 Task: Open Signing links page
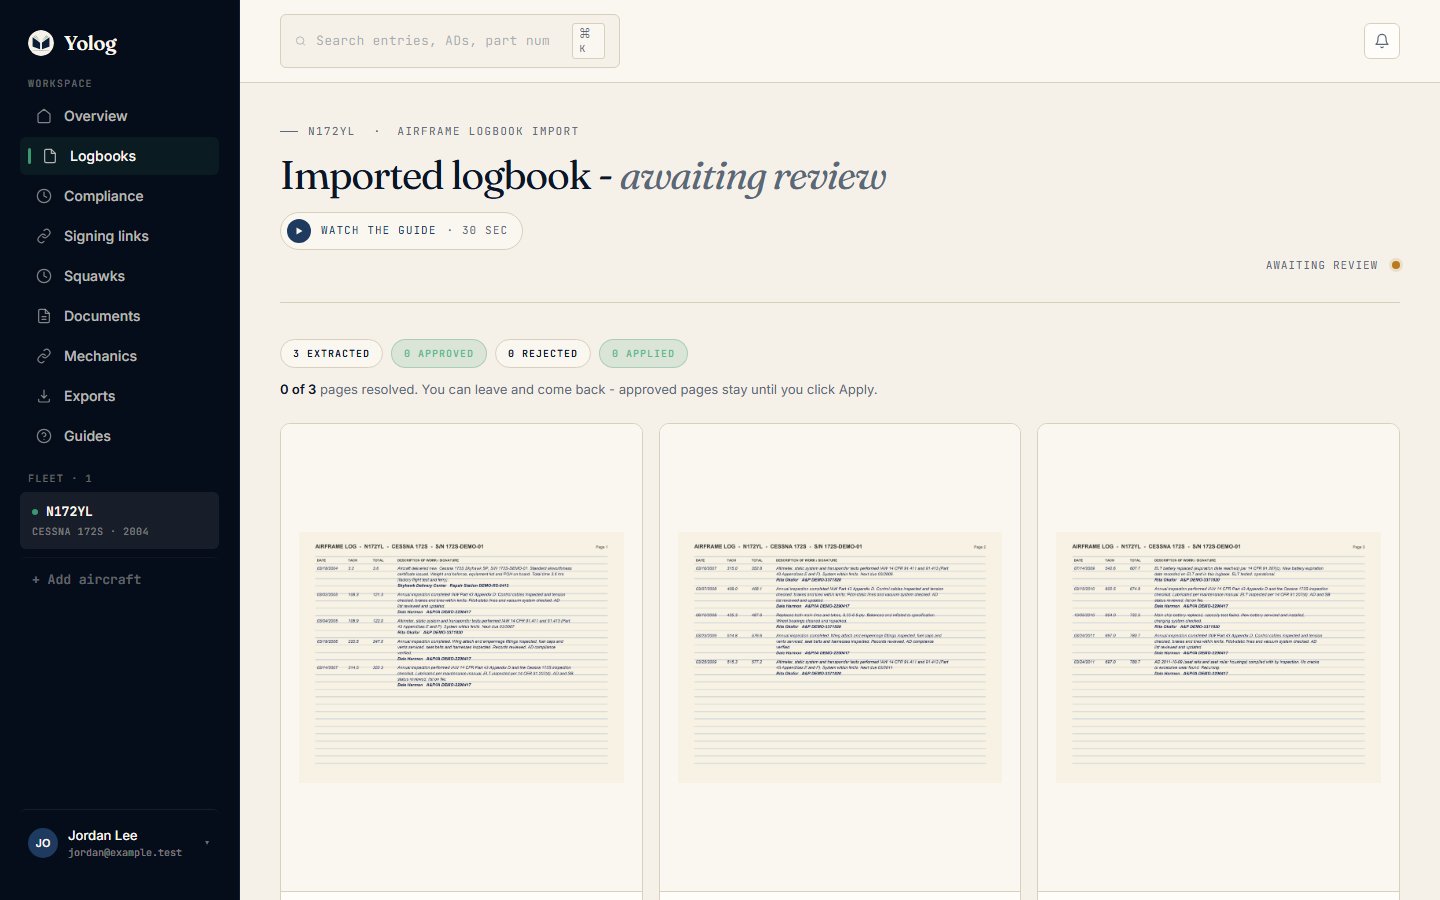[119, 236]
